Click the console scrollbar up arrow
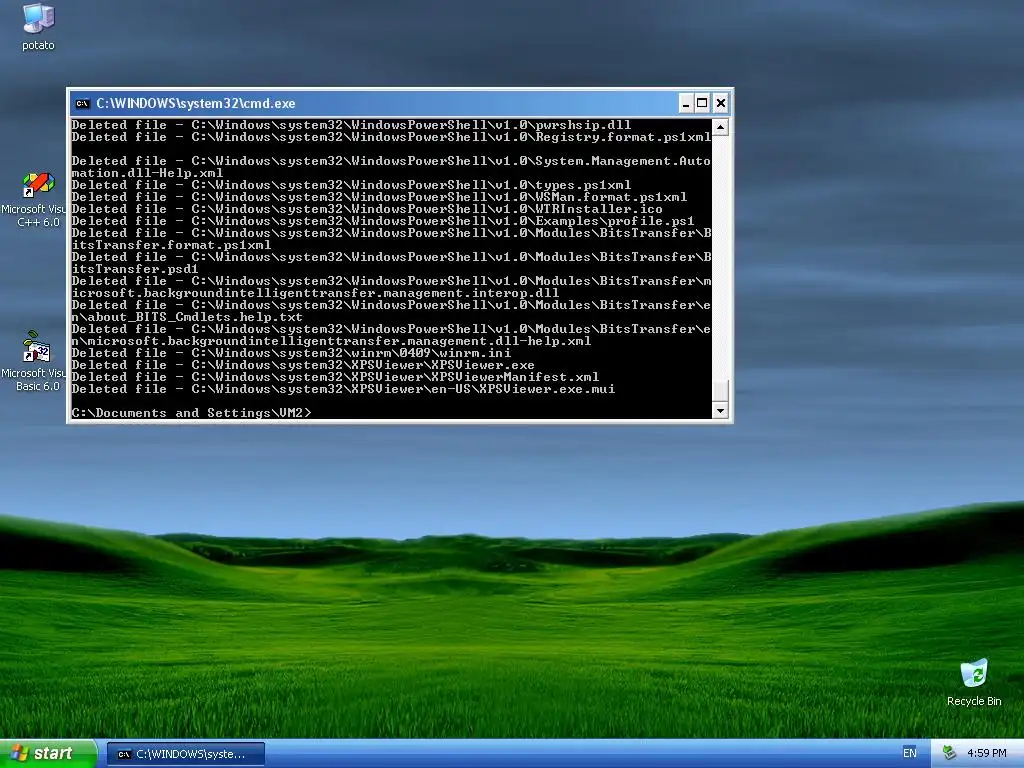1024x768 pixels. (720, 127)
